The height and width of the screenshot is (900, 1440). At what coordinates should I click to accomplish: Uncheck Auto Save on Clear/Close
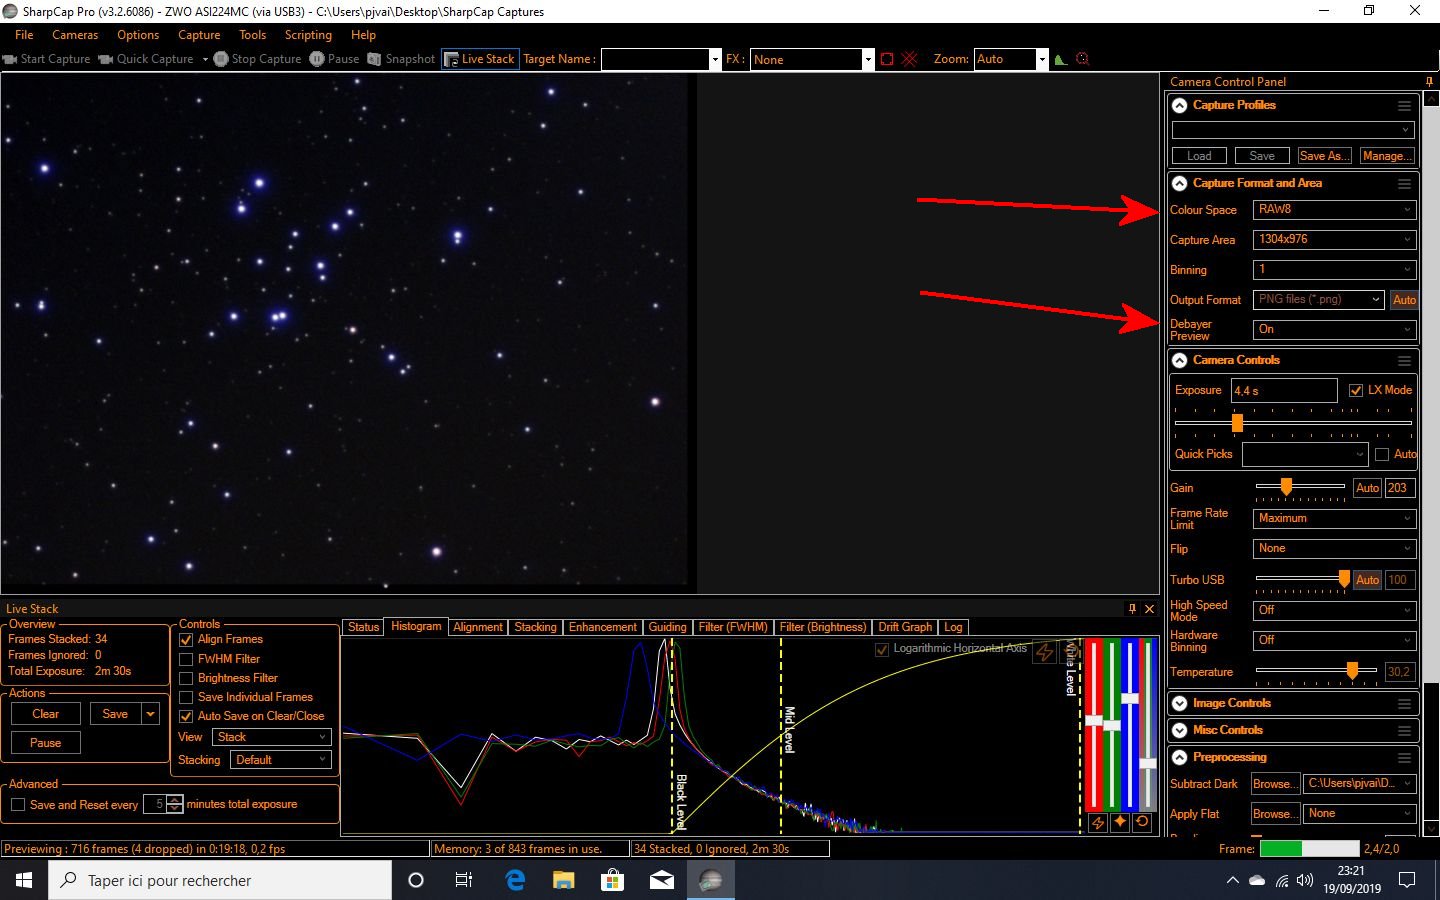(186, 716)
